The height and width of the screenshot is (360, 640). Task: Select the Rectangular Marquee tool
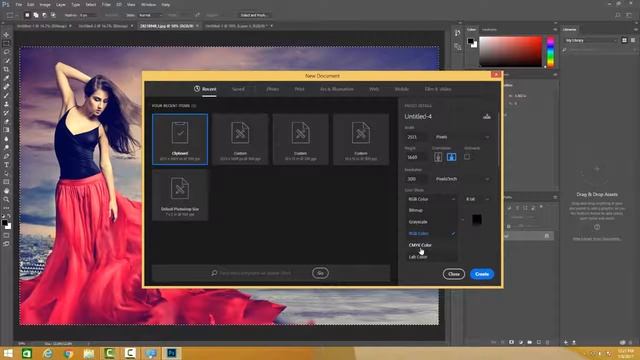coord(6,43)
